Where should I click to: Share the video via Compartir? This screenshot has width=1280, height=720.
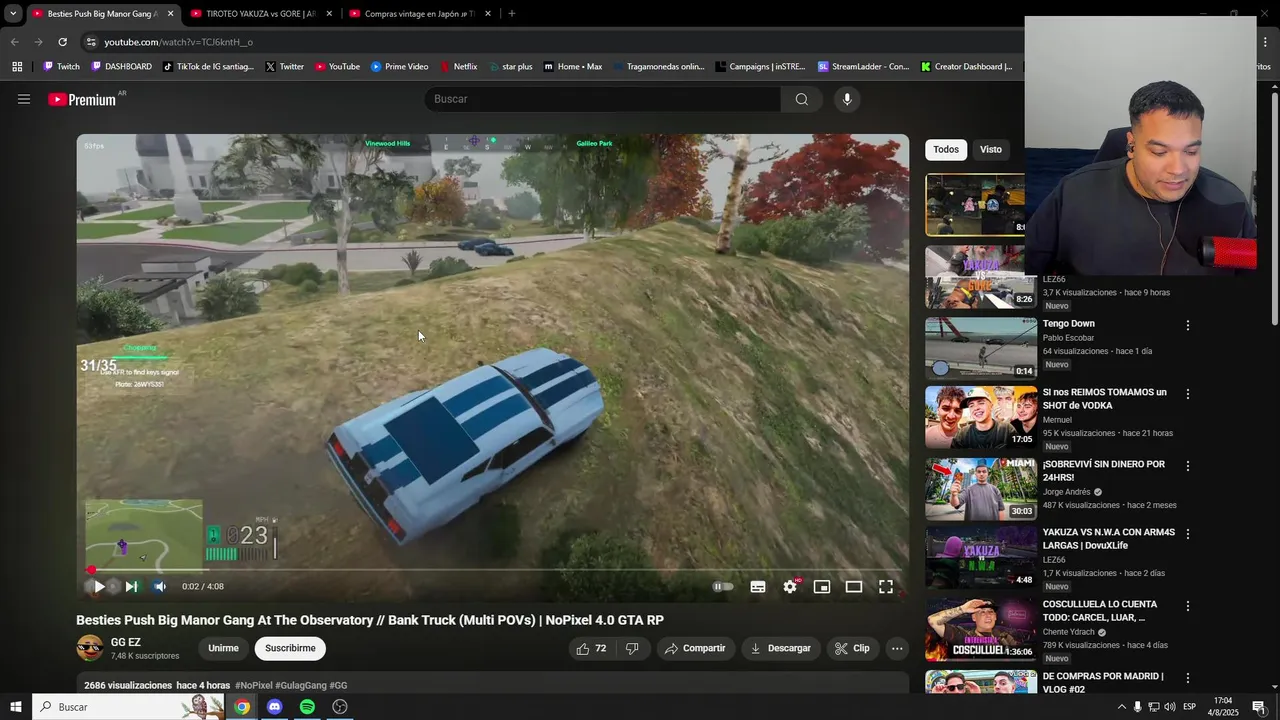pyautogui.click(x=695, y=648)
